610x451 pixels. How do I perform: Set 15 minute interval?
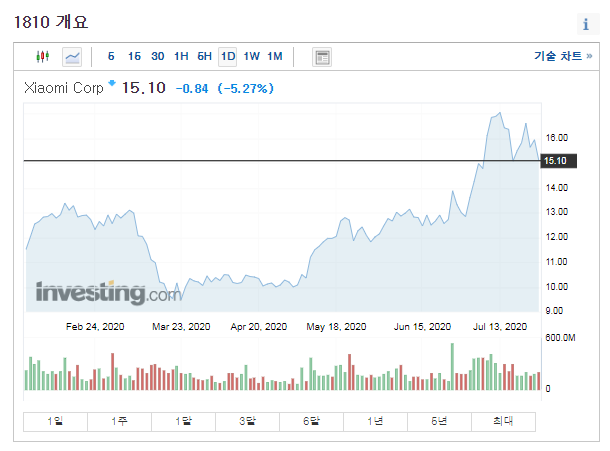134,56
